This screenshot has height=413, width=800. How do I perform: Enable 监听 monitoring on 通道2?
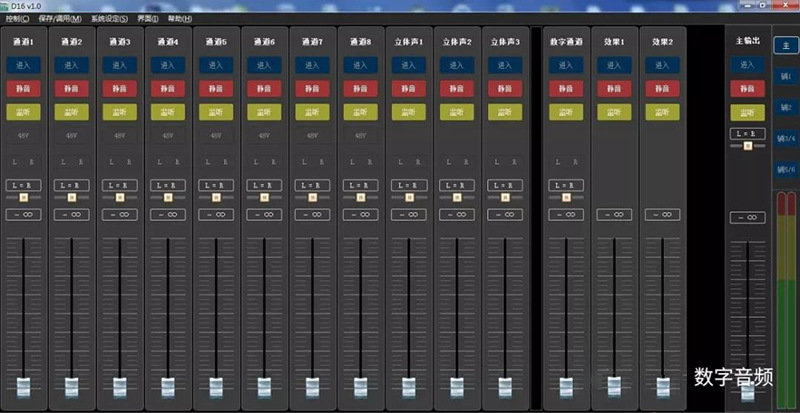pos(72,112)
